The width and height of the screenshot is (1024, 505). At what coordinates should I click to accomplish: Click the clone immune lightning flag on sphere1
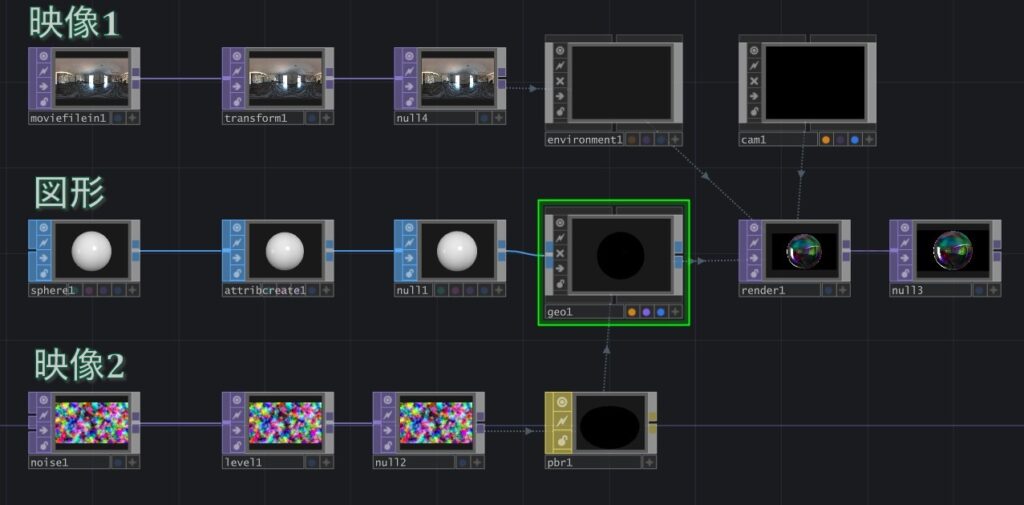tap(43, 243)
